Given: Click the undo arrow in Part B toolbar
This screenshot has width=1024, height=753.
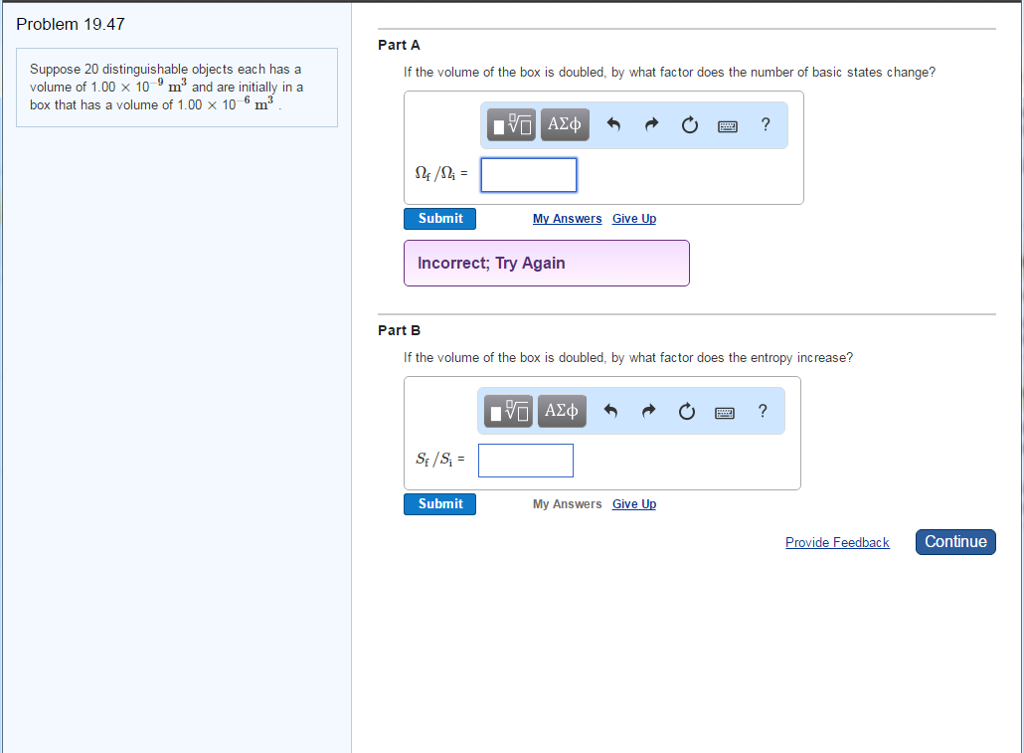Looking at the screenshot, I should pos(611,411).
